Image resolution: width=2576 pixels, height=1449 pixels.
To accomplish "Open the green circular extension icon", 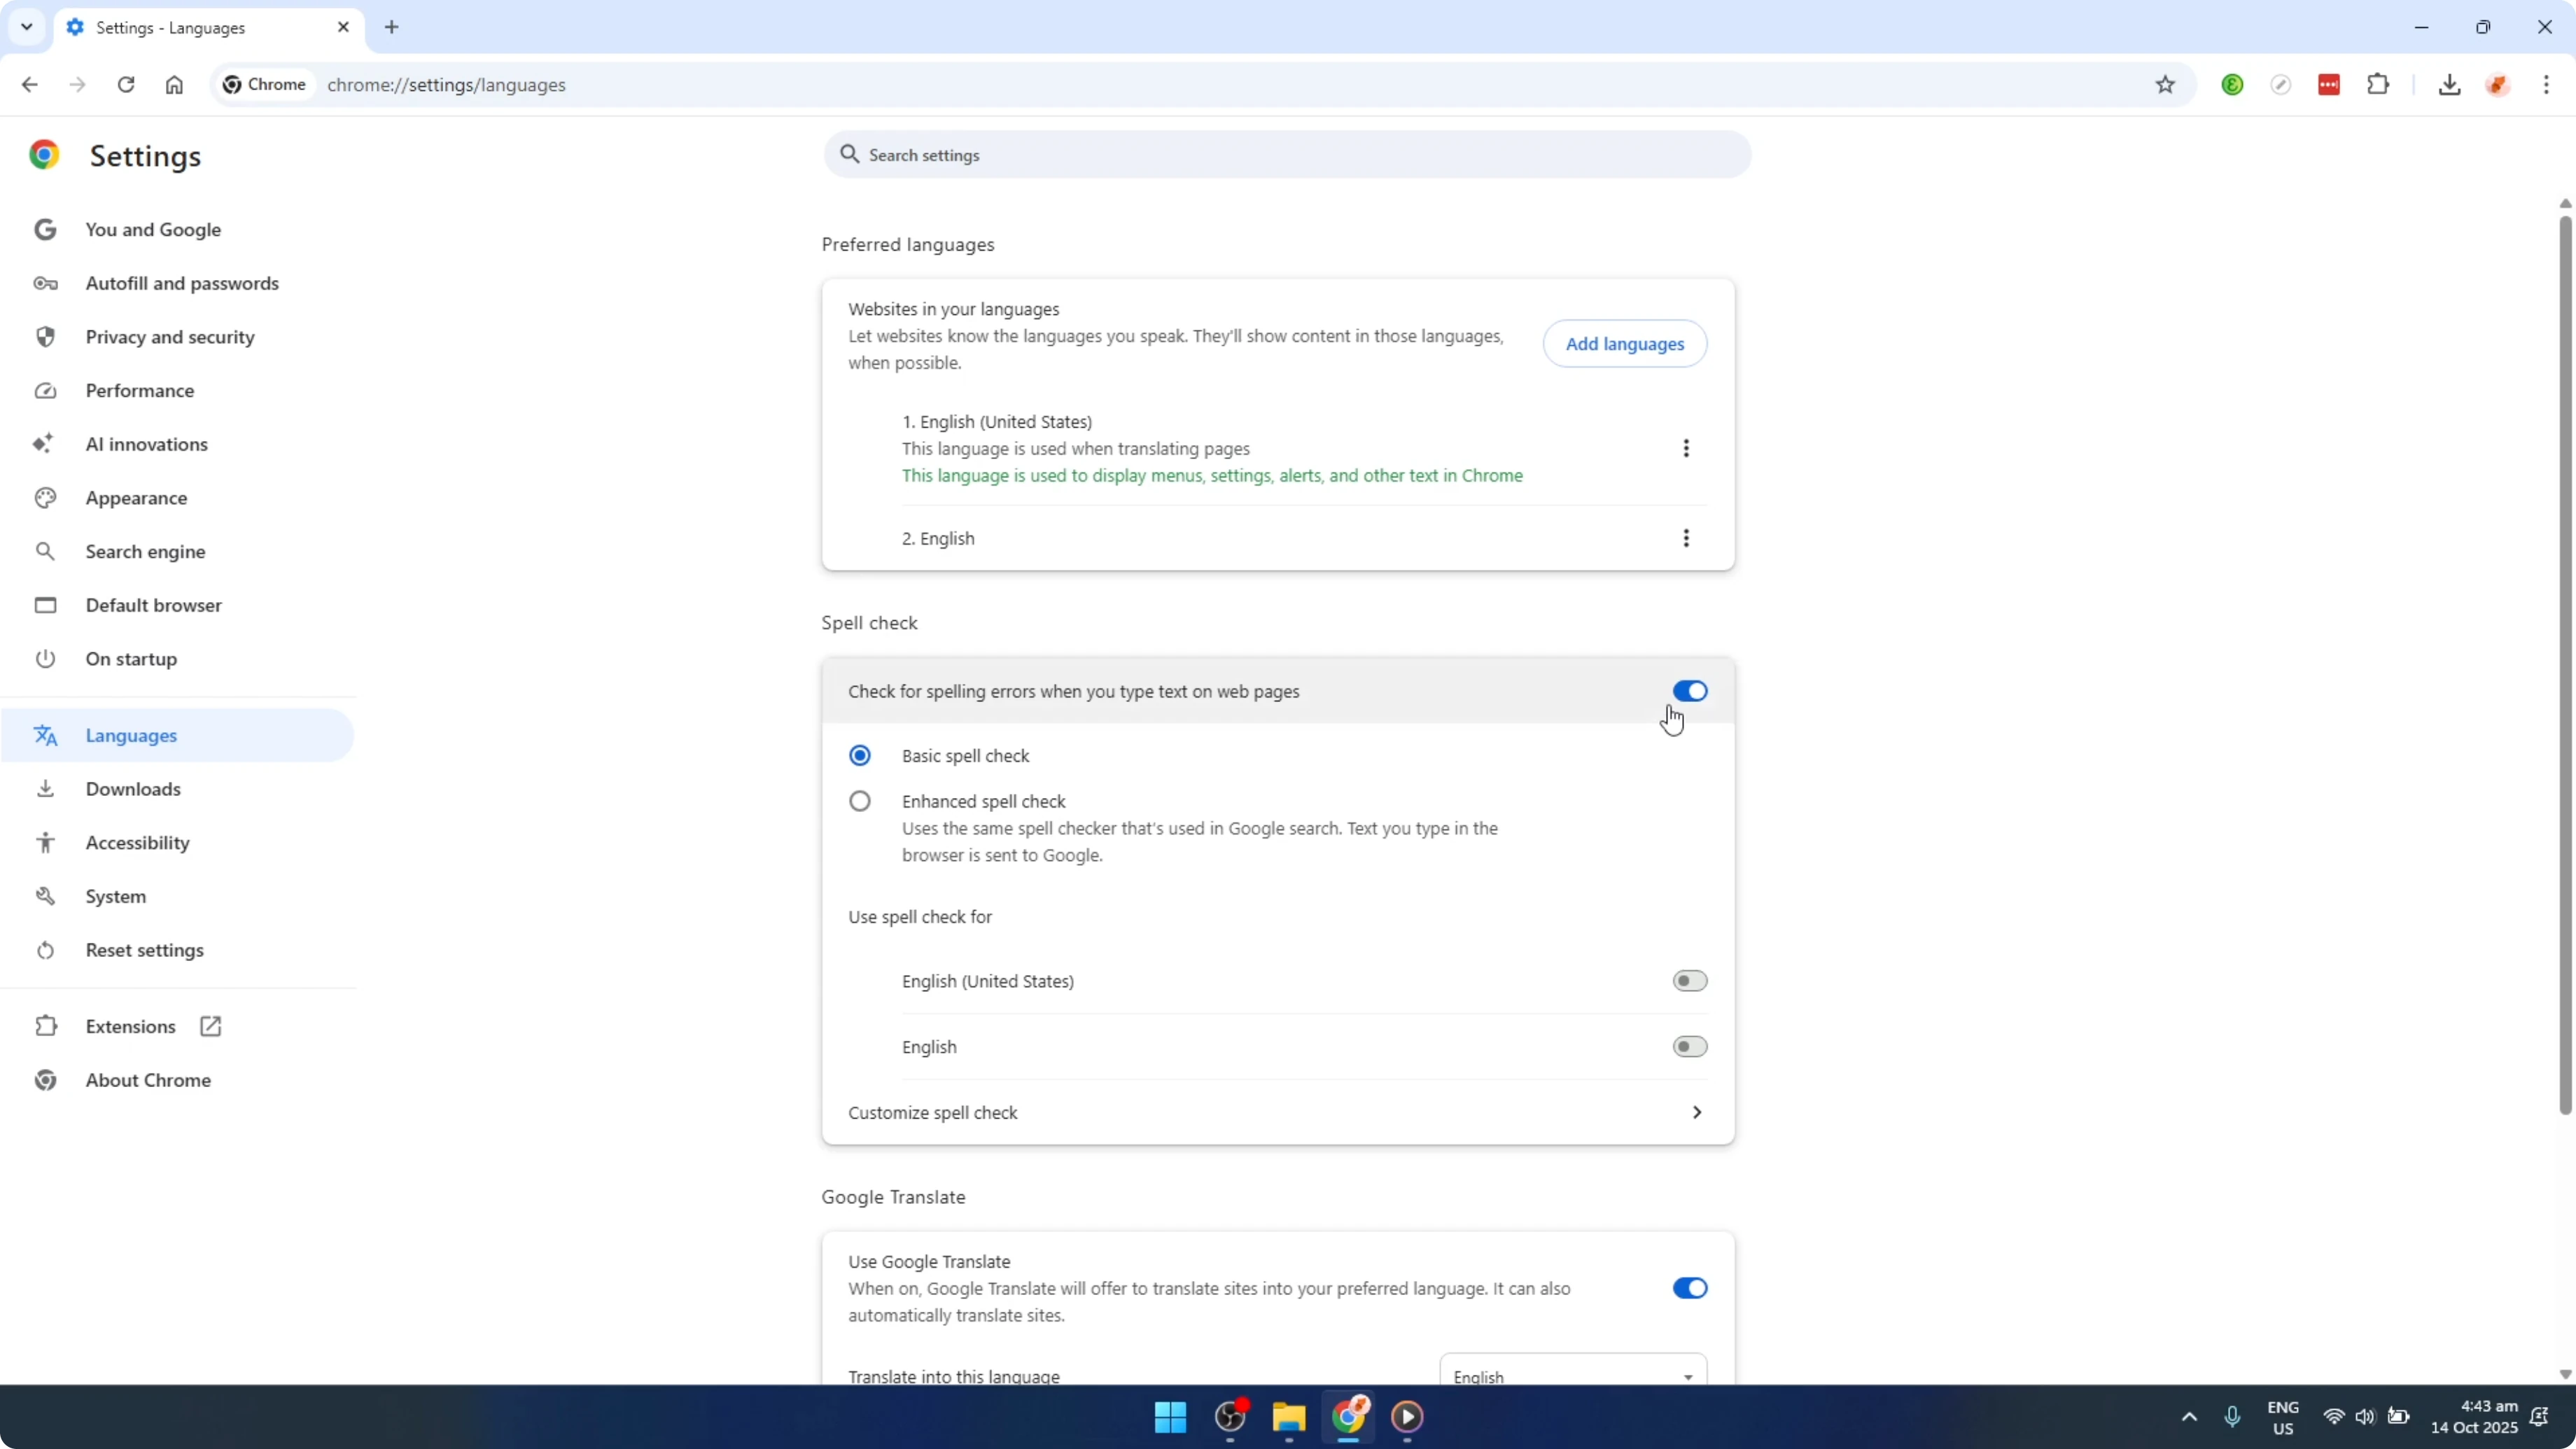I will click(x=2232, y=85).
